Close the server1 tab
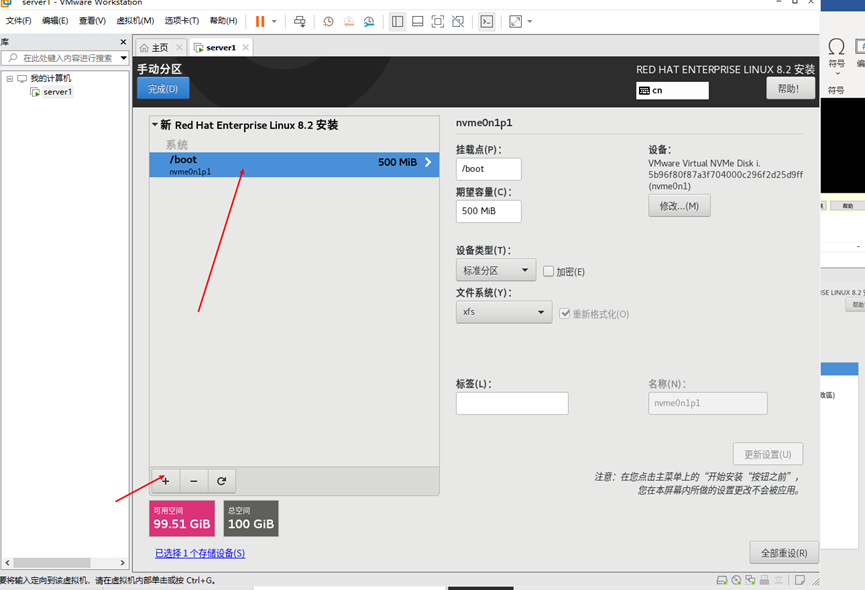 pos(245,47)
